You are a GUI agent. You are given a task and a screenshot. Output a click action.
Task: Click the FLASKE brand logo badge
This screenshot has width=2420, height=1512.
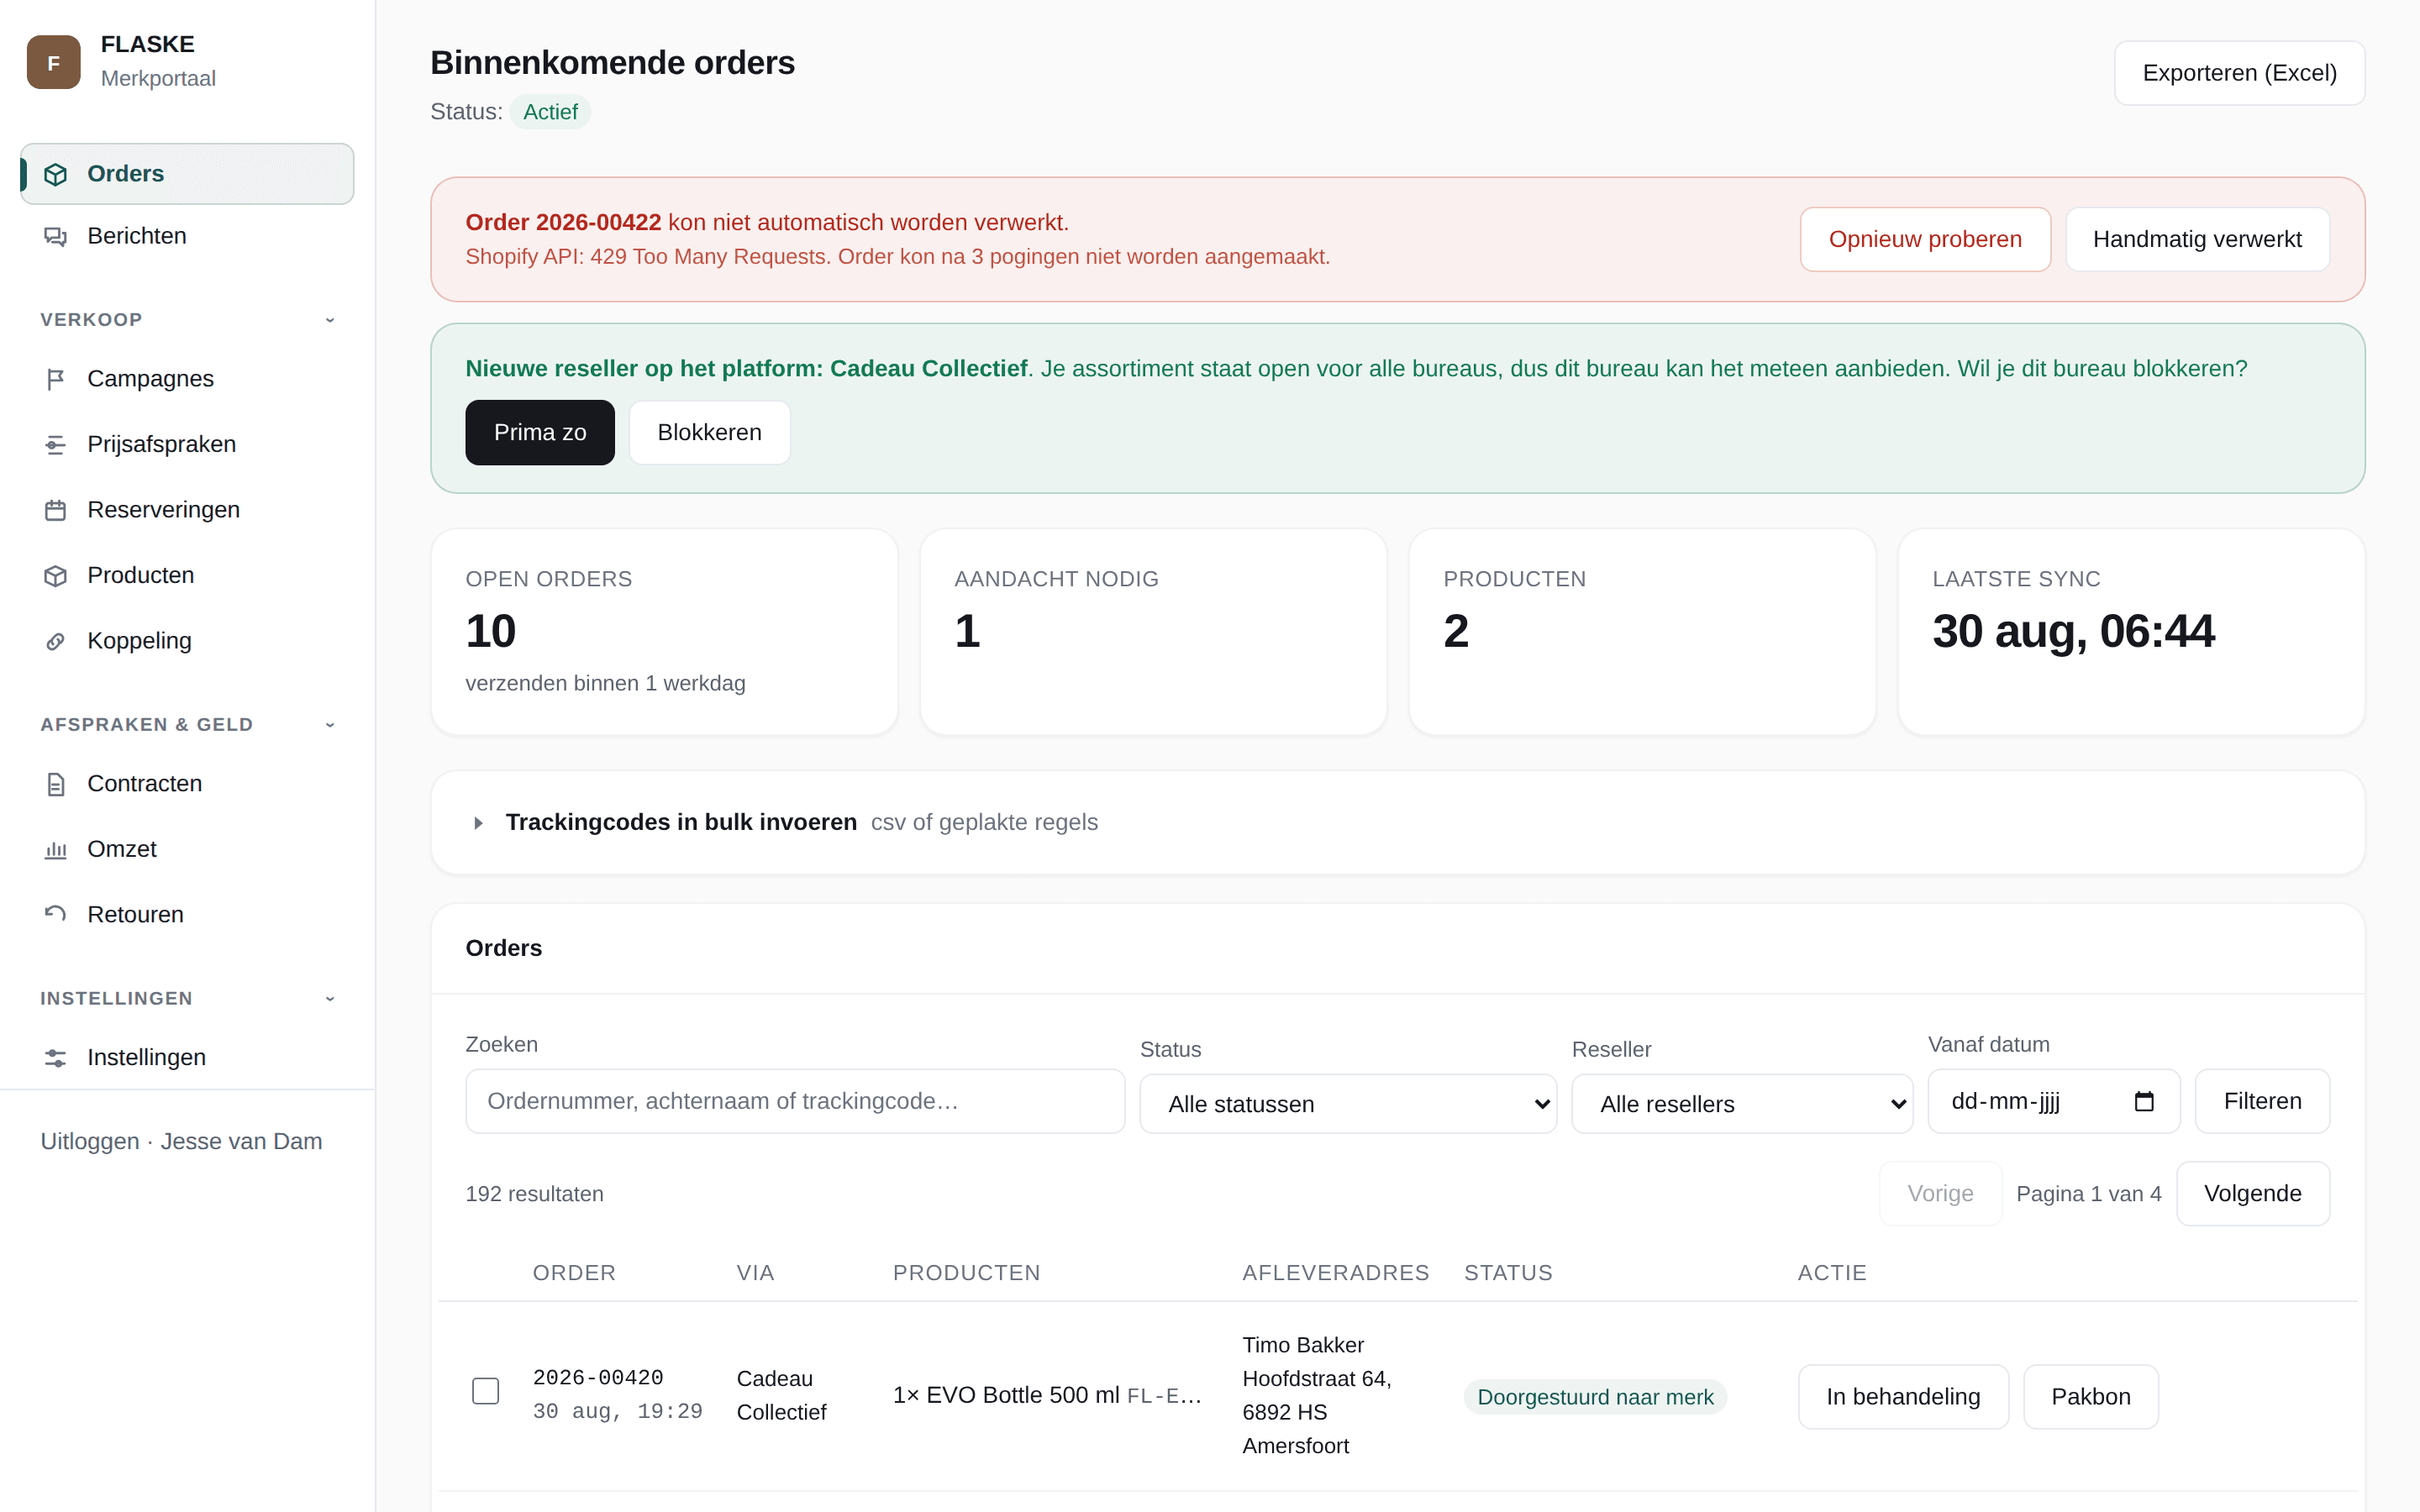point(54,62)
